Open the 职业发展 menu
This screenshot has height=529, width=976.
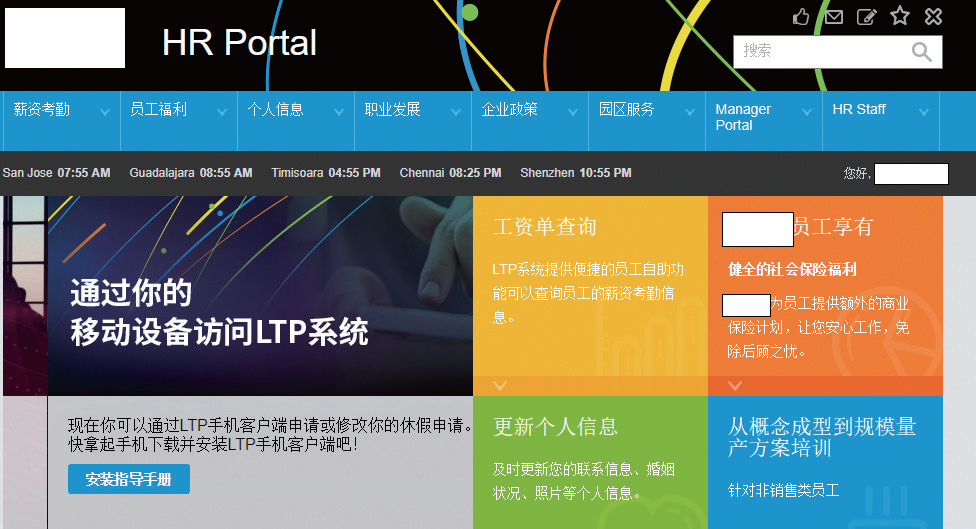tap(392, 110)
